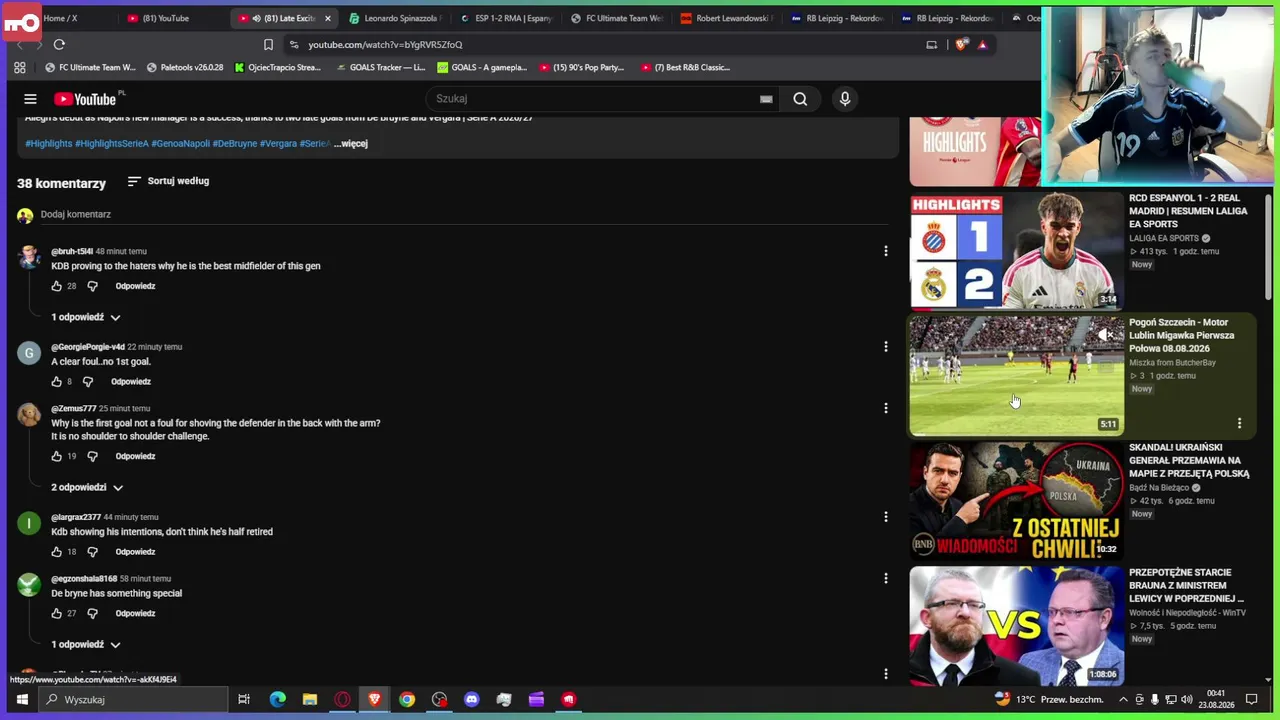This screenshot has height=720, width=1280.
Task: Launch Opera from the taskbar
Action: click(x=342, y=699)
